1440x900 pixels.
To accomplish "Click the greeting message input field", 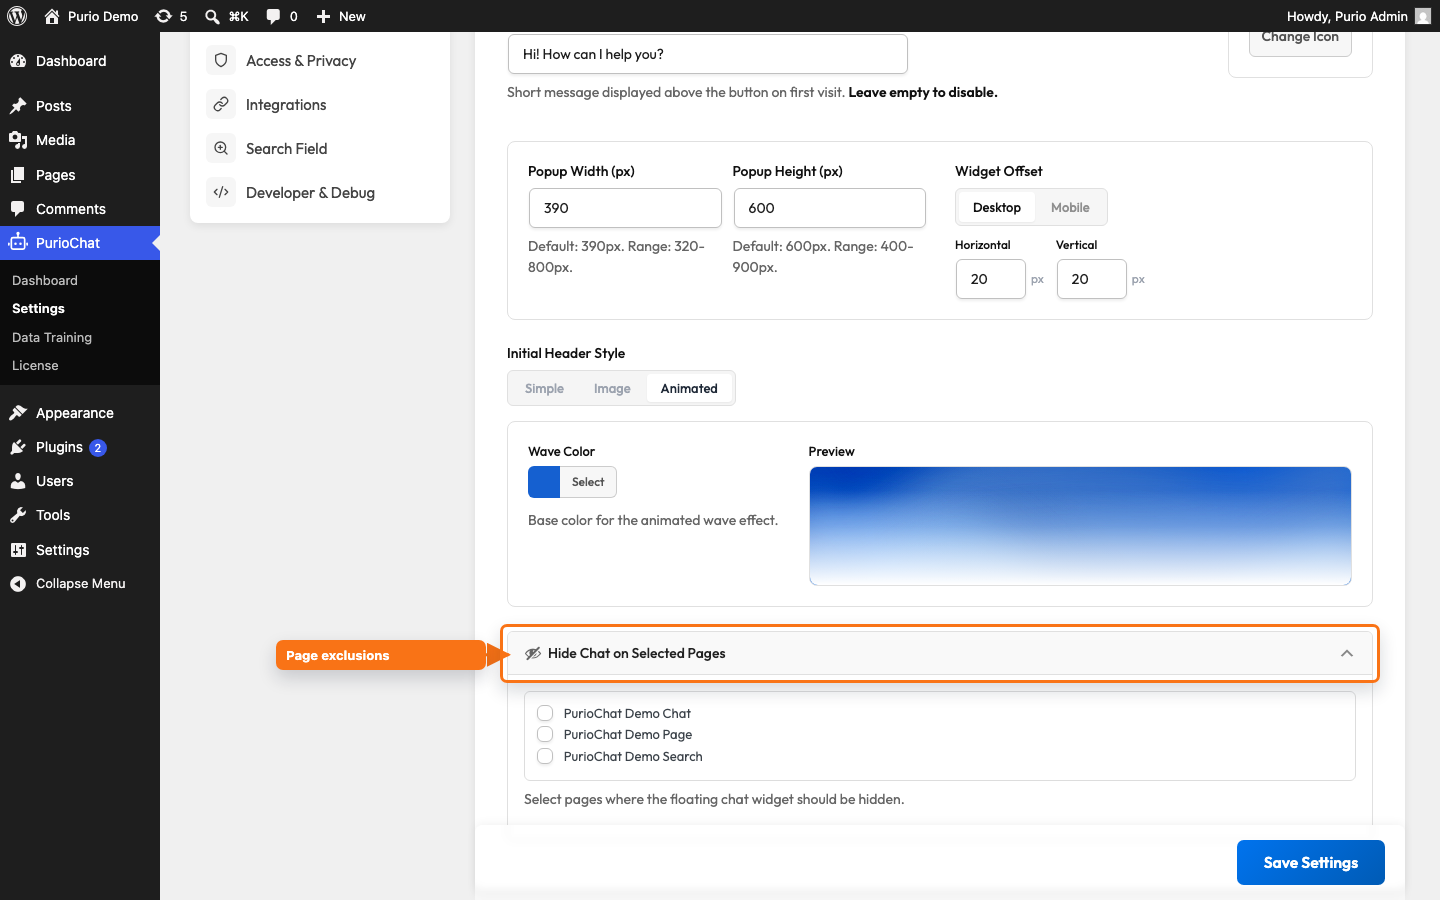I will pyautogui.click(x=708, y=54).
